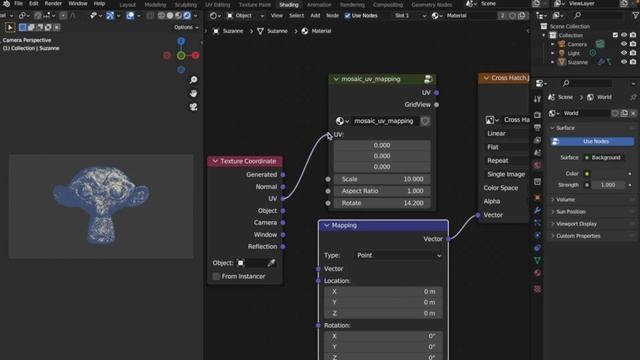
Task: Open the Physics properties tab icon
Action: (537, 235)
